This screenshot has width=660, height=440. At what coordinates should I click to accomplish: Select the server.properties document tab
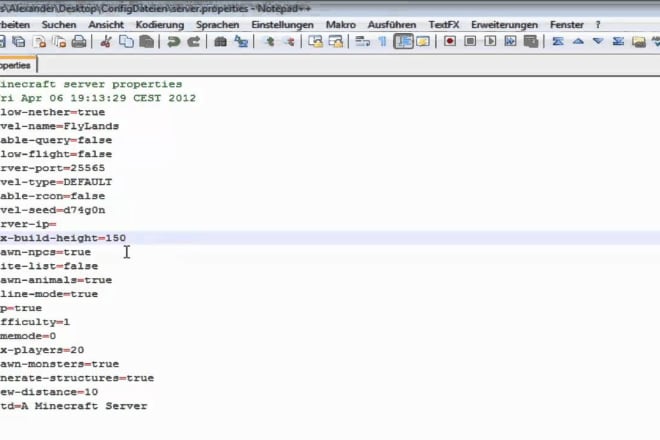pyautogui.click(x=17, y=65)
